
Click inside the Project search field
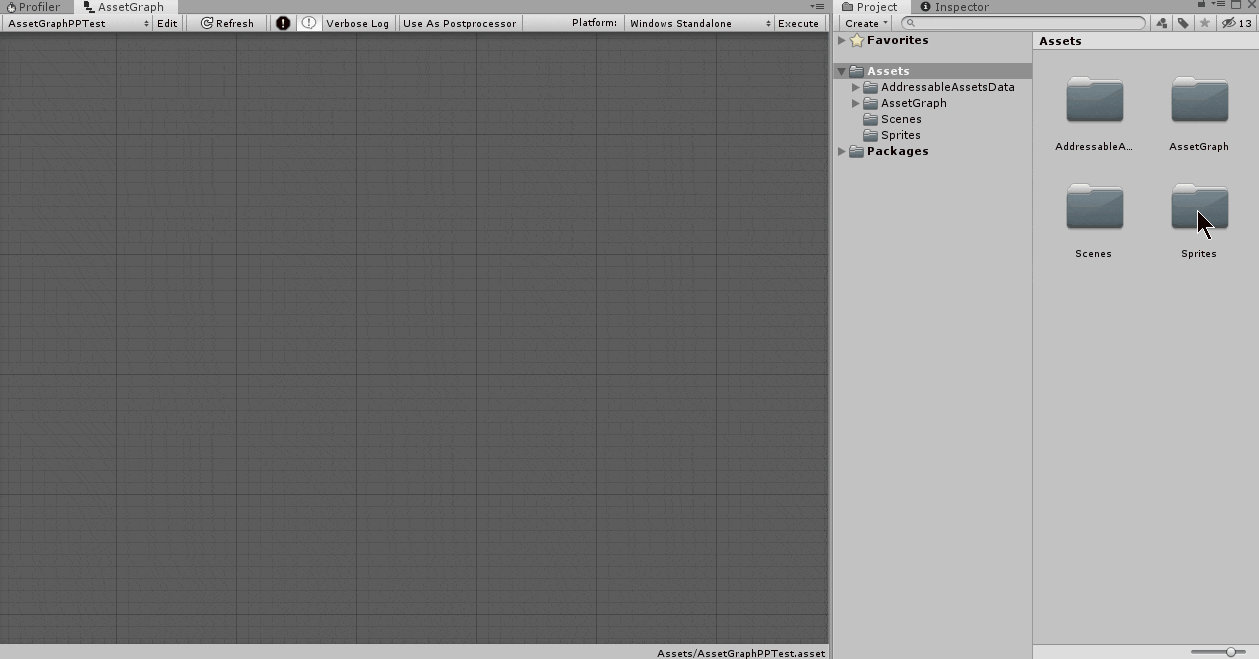pyautogui.click(x=1020, y=22)
